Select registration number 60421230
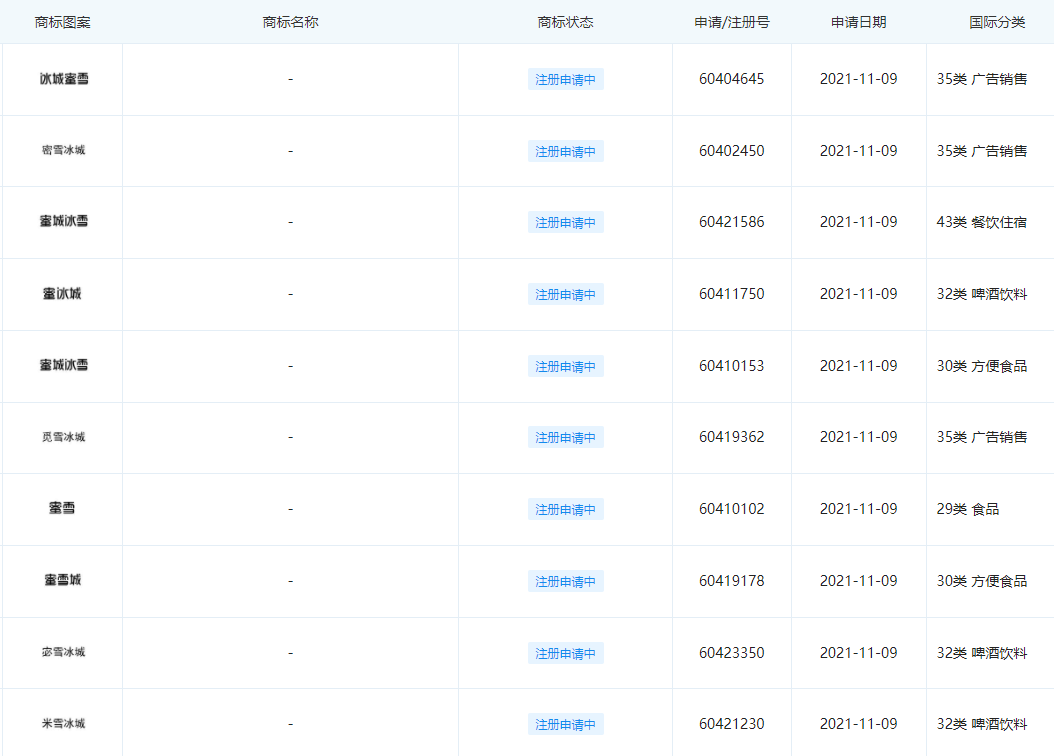 [x=731, y=724]
